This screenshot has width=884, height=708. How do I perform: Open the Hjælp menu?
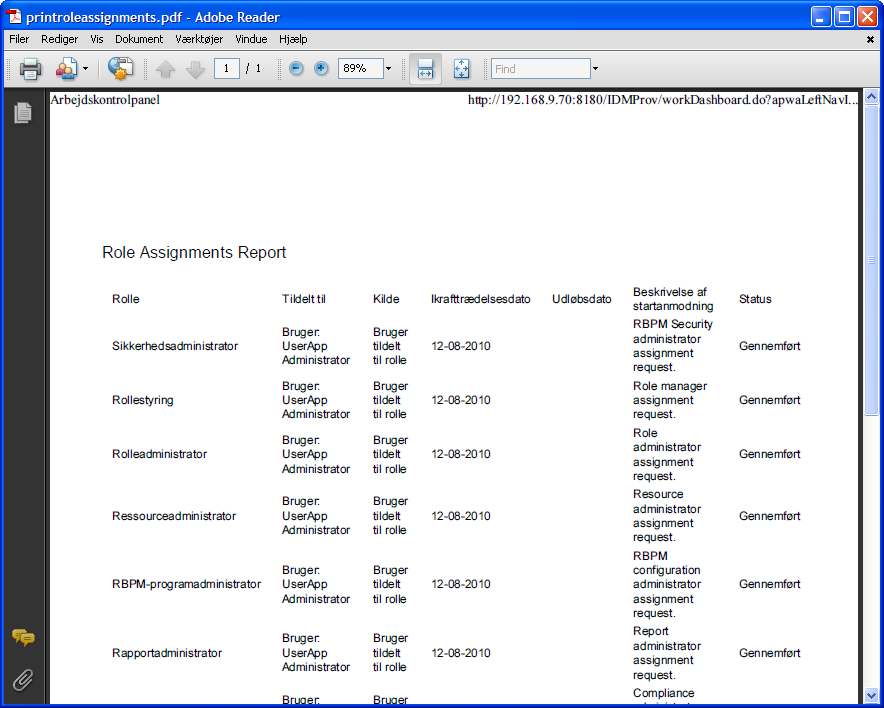(293, 39)
